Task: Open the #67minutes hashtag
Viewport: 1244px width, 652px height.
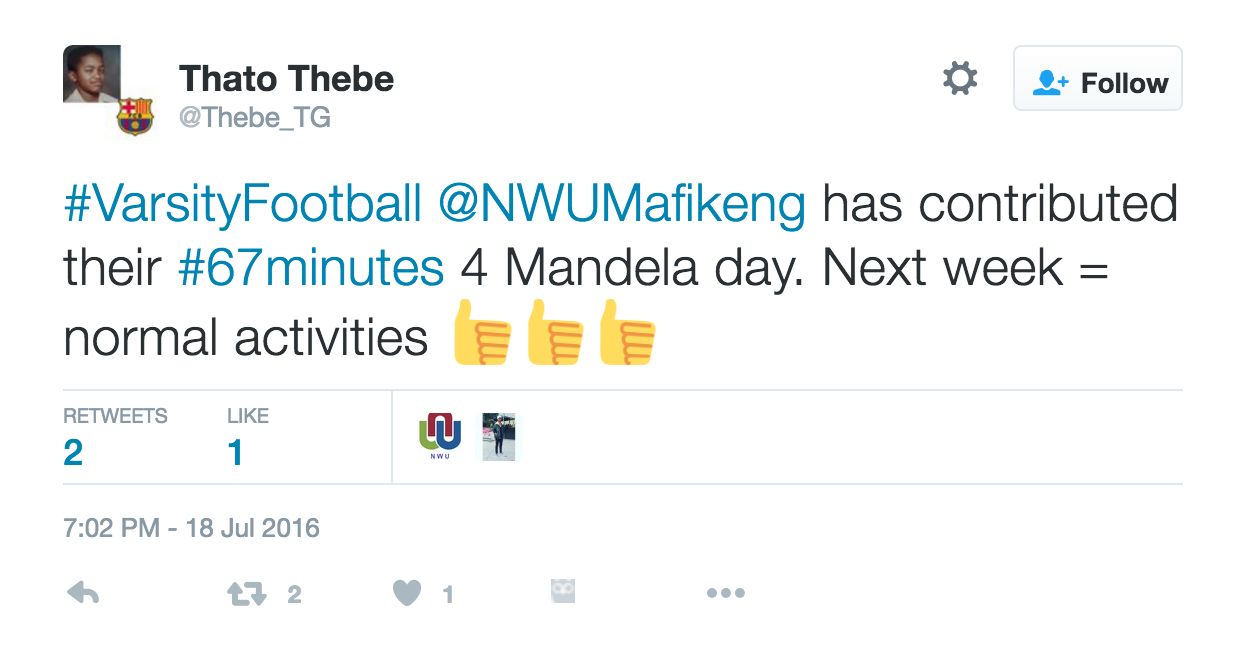Action: (x=311, y=269)
